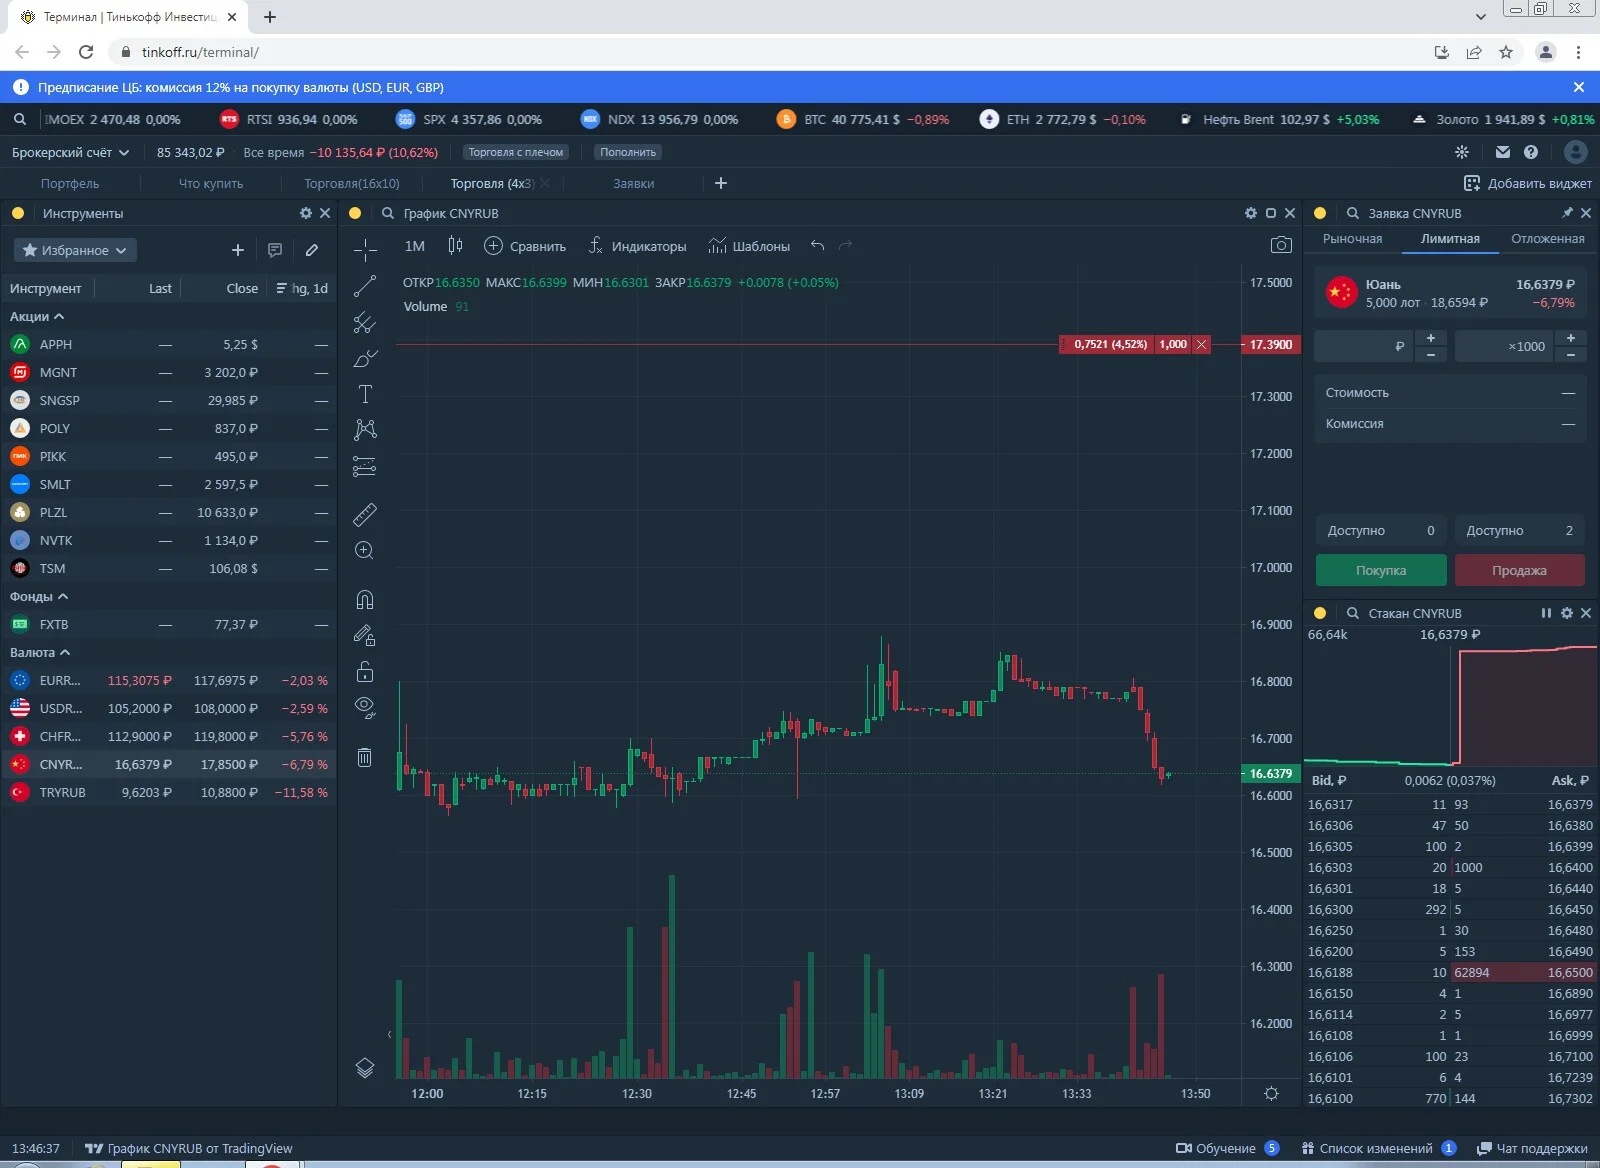Collapse the Фонды group
This screenshot has height=1168, width=1600.
(x=39, y=596)
